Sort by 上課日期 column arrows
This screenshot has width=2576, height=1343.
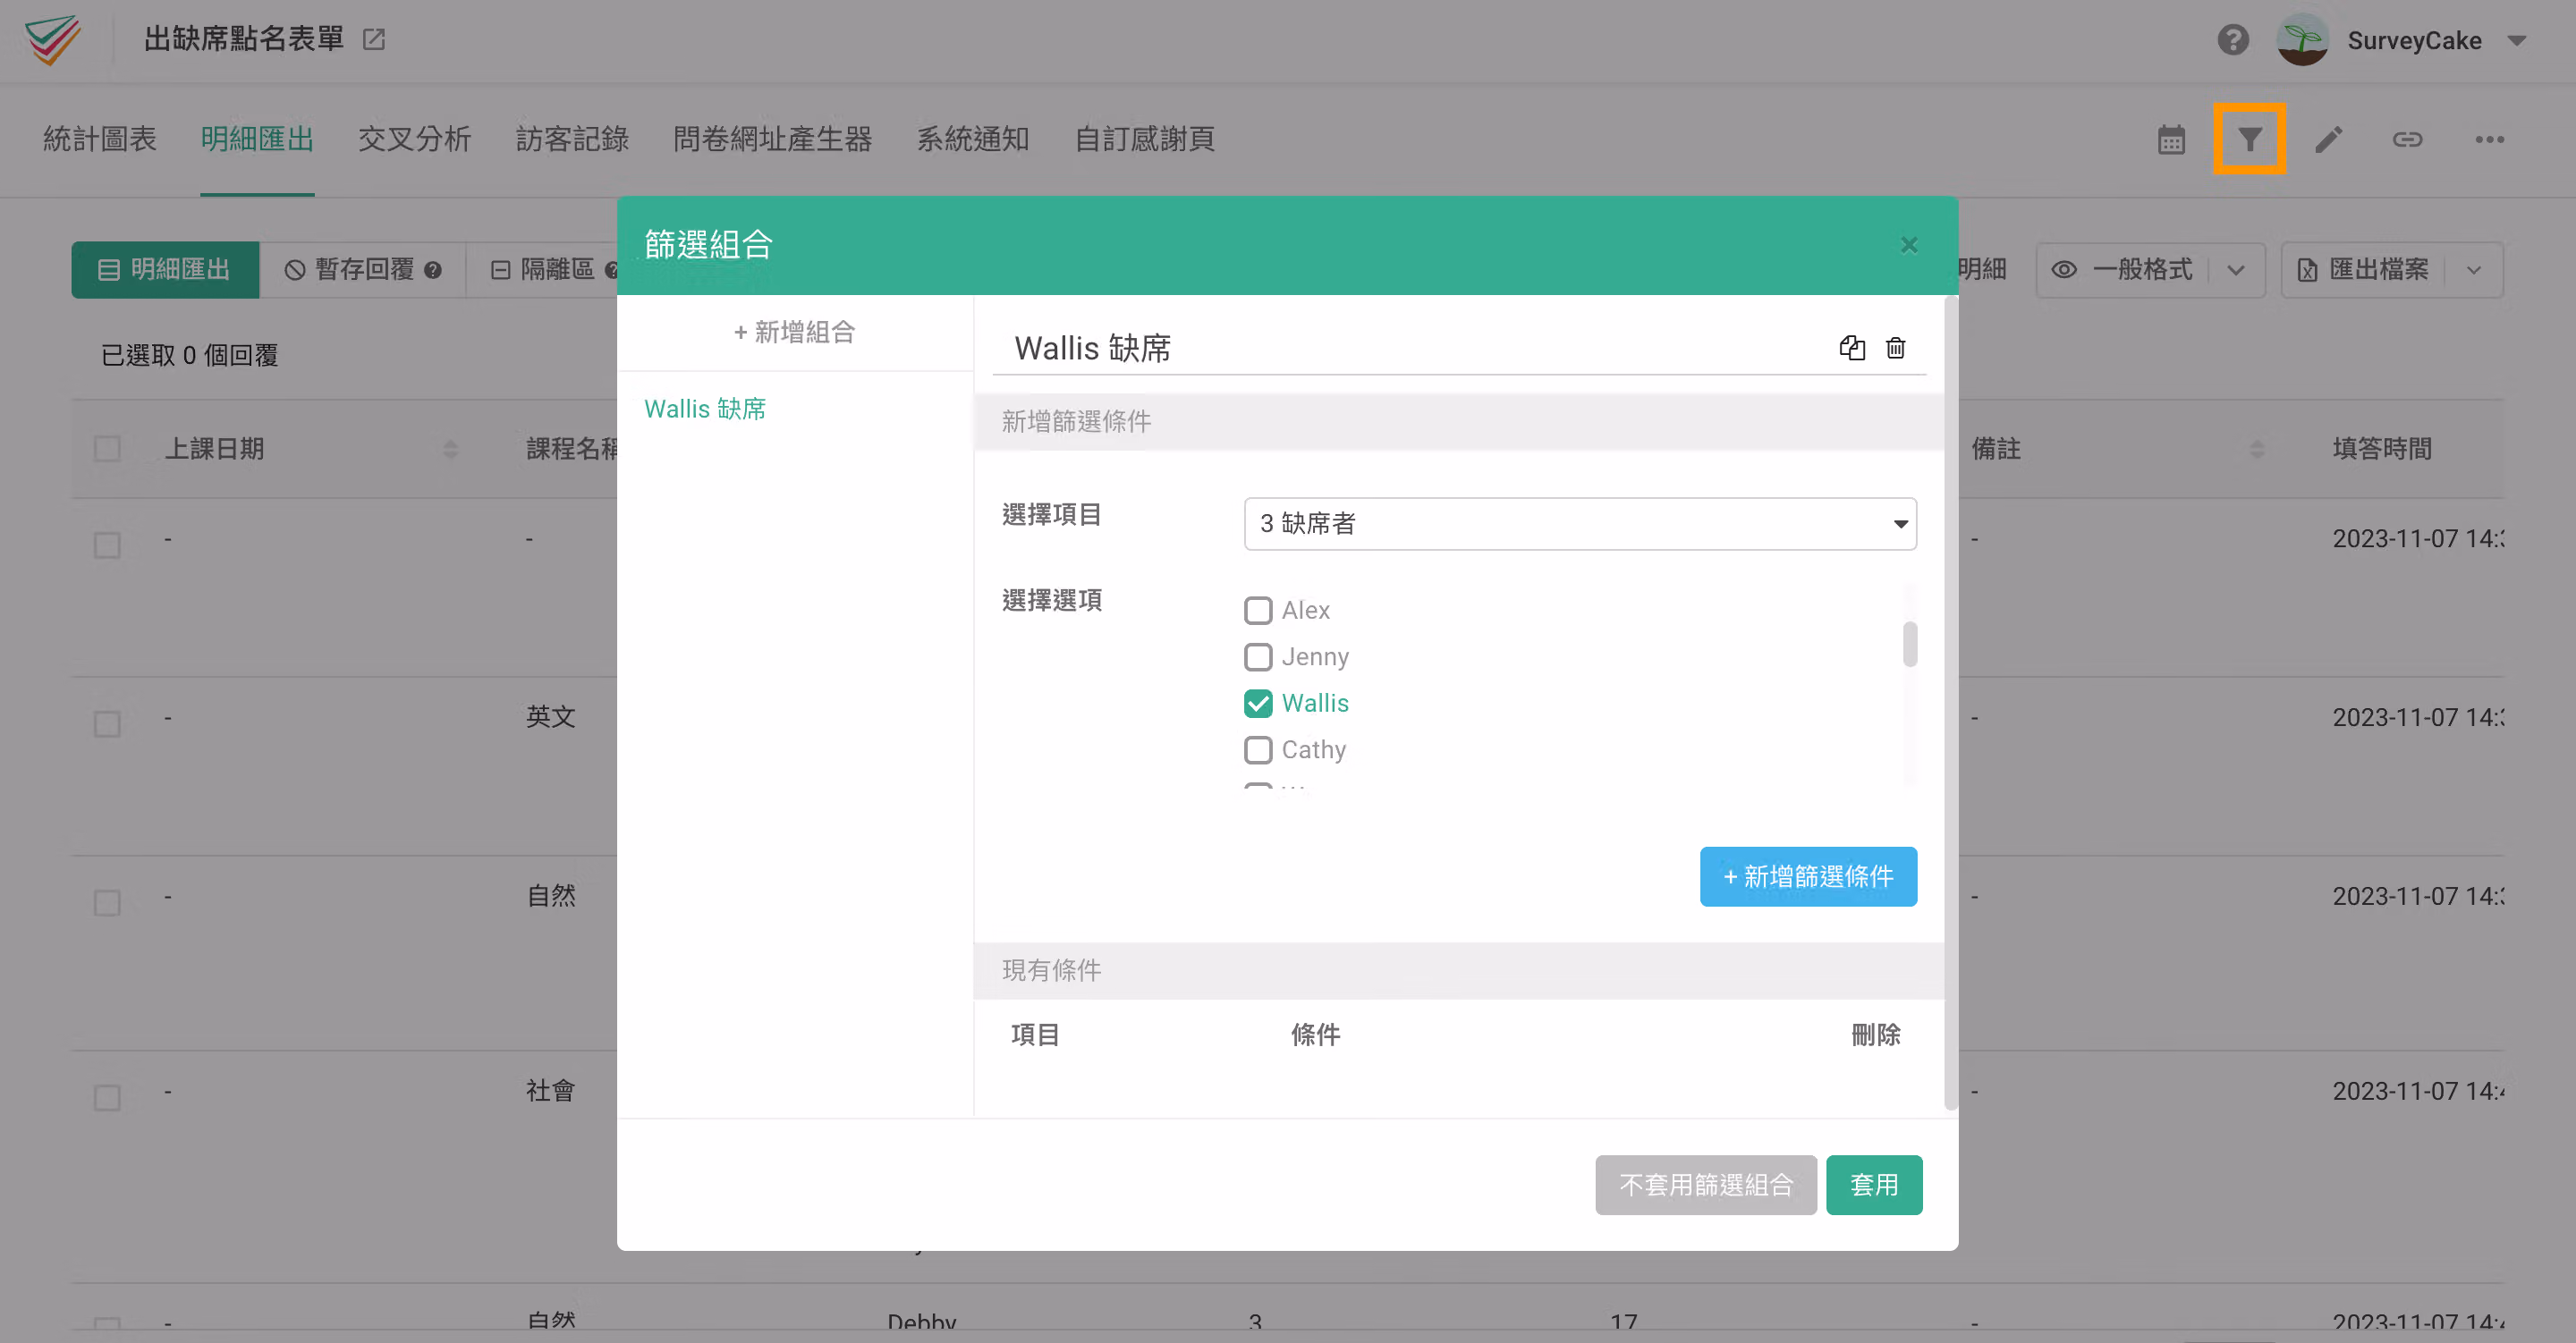450,450
